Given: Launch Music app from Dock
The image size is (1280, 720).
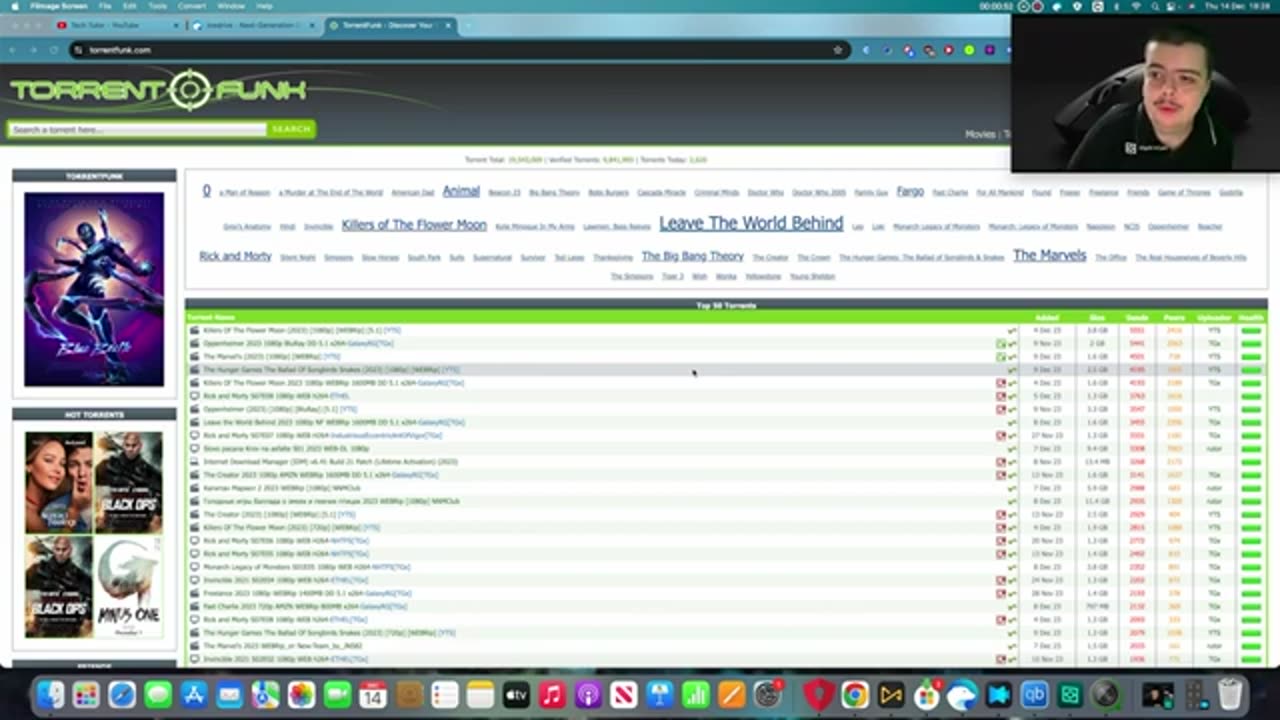Looking at the screenshot, I should pos(552,694).
